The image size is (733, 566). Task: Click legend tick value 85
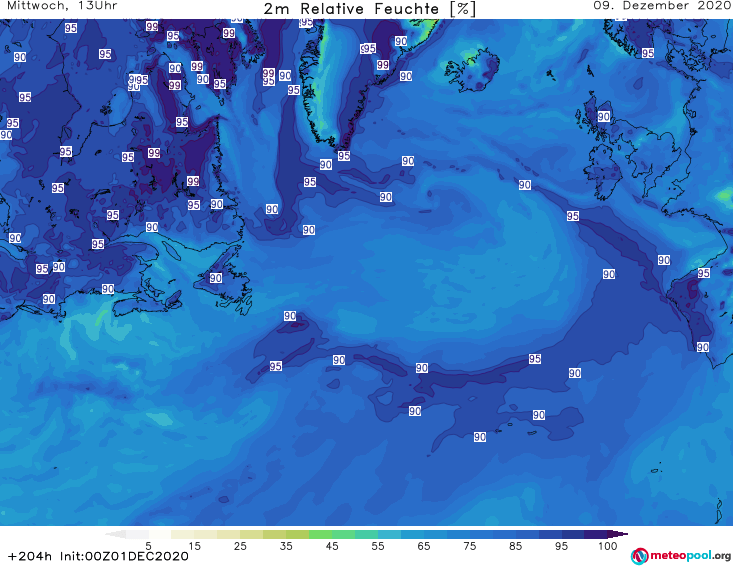coord(515,546)
